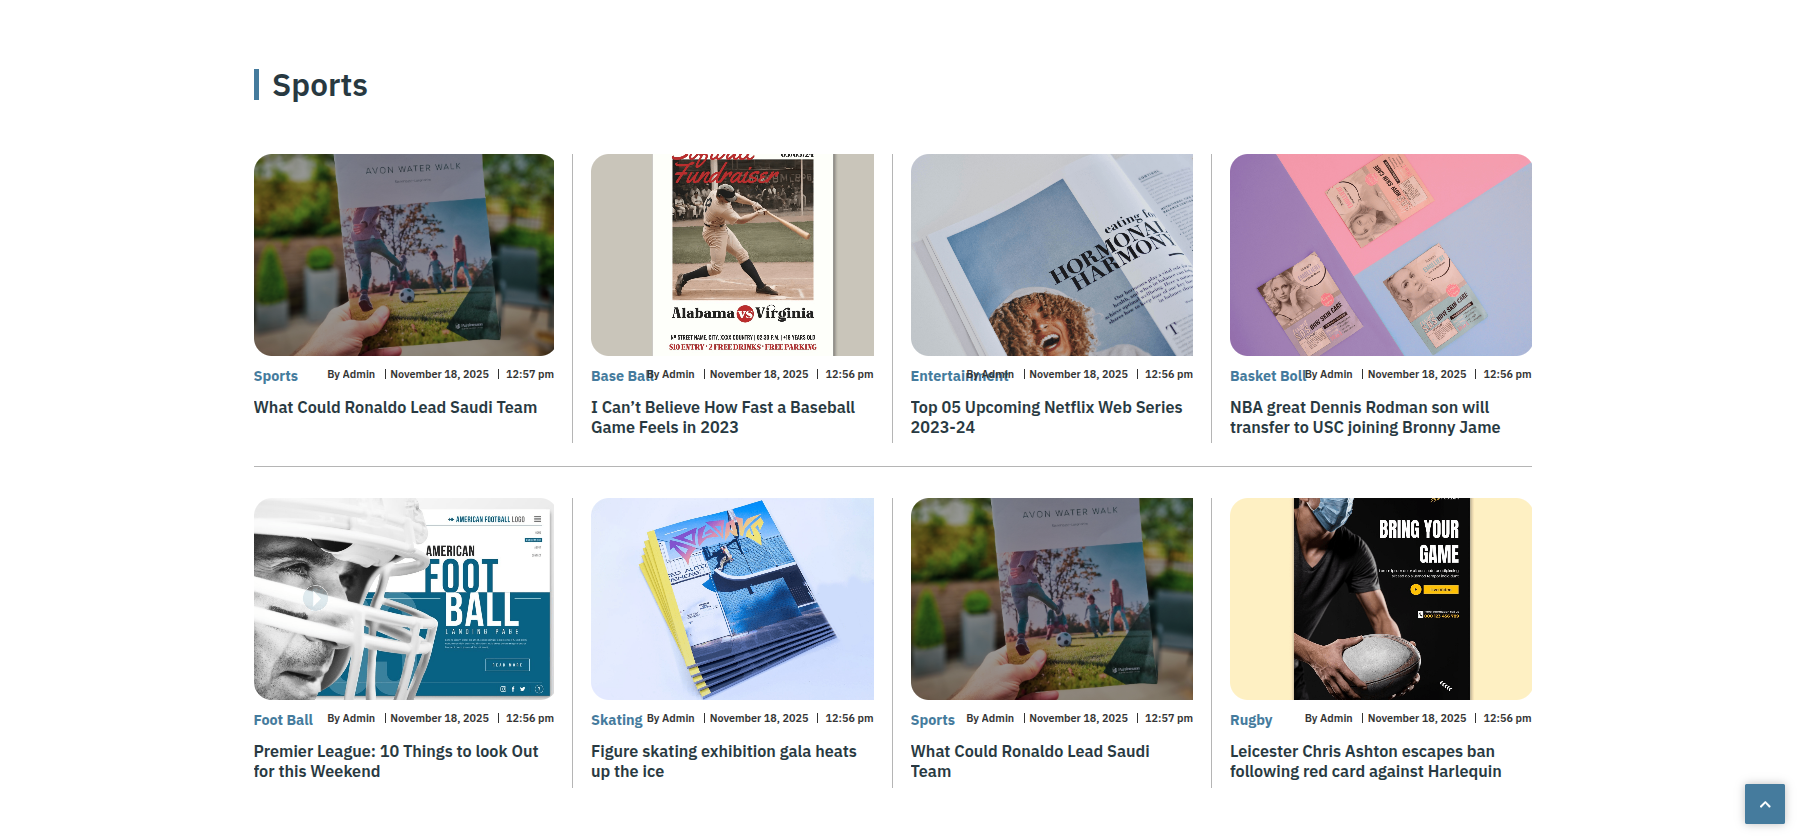Open the pink and purple cards thumbnail
Viewport: 1810px width, 838px height.
(x=1380, y=255)
